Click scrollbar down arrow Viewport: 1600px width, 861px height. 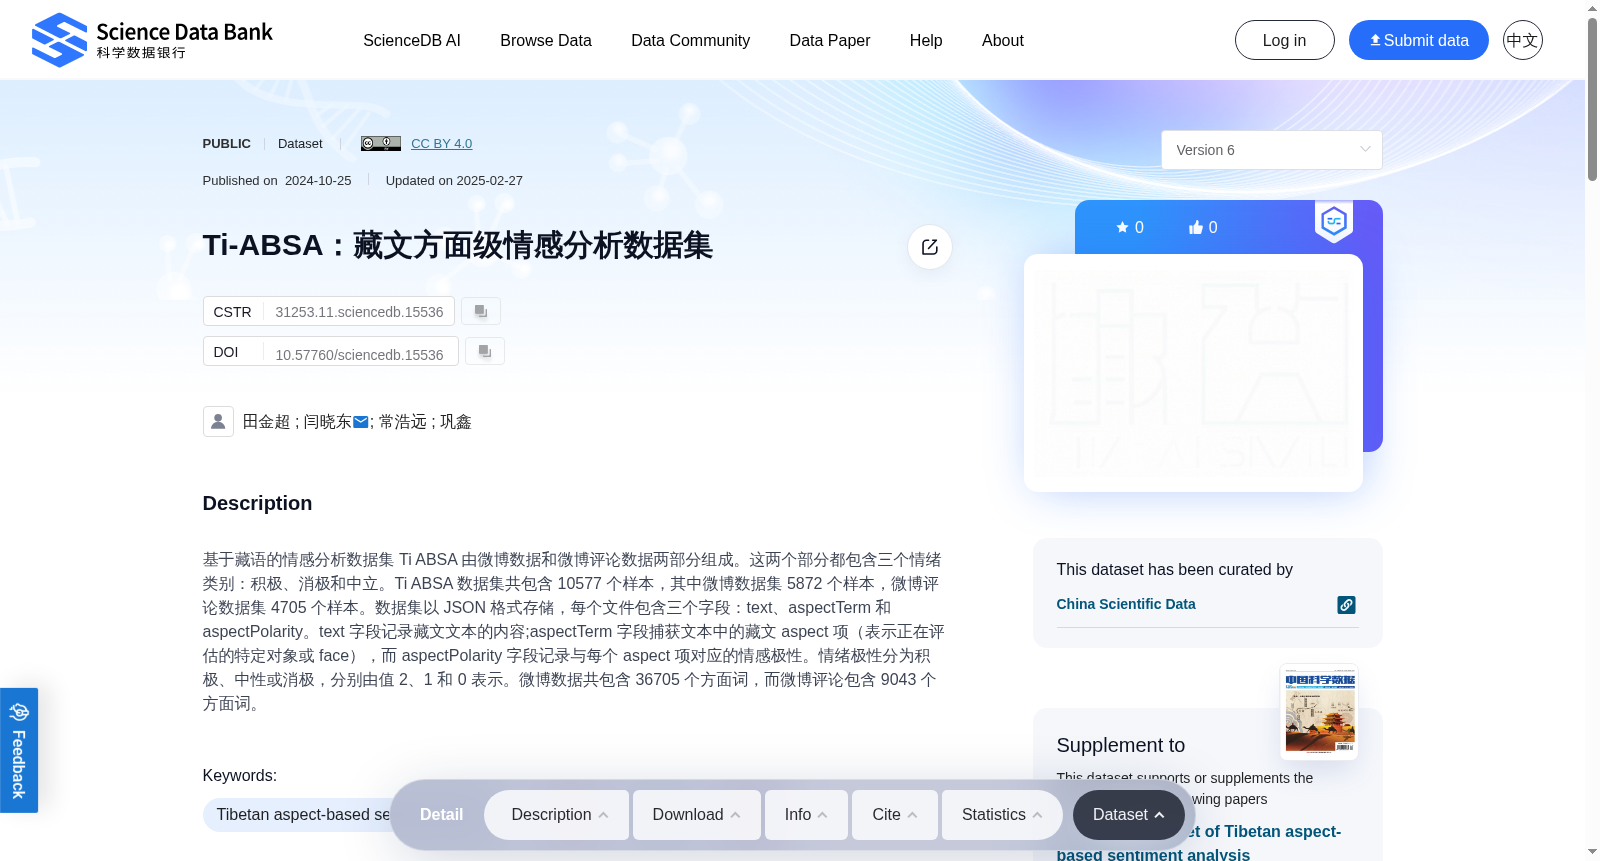[x=1592, y=852]
